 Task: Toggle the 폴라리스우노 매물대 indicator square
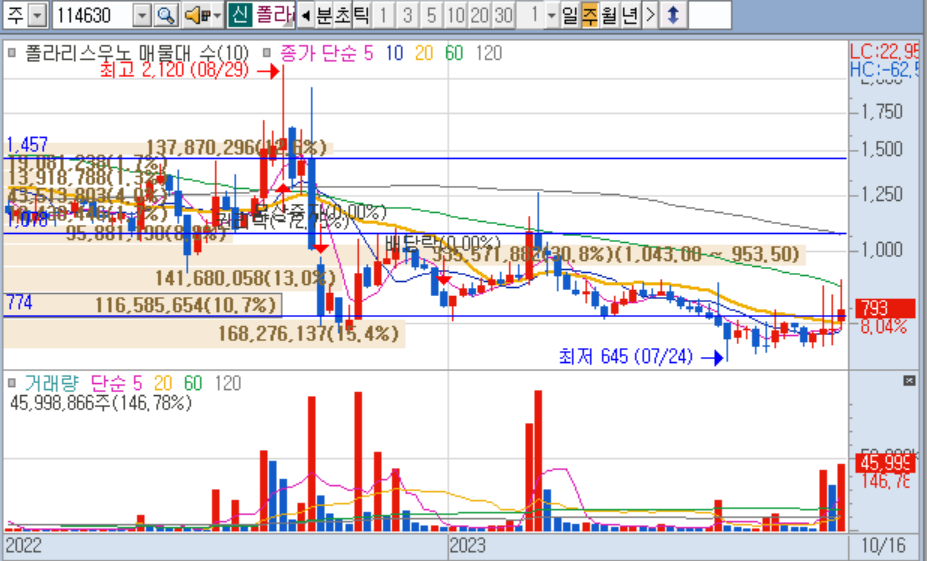point(12,53)
